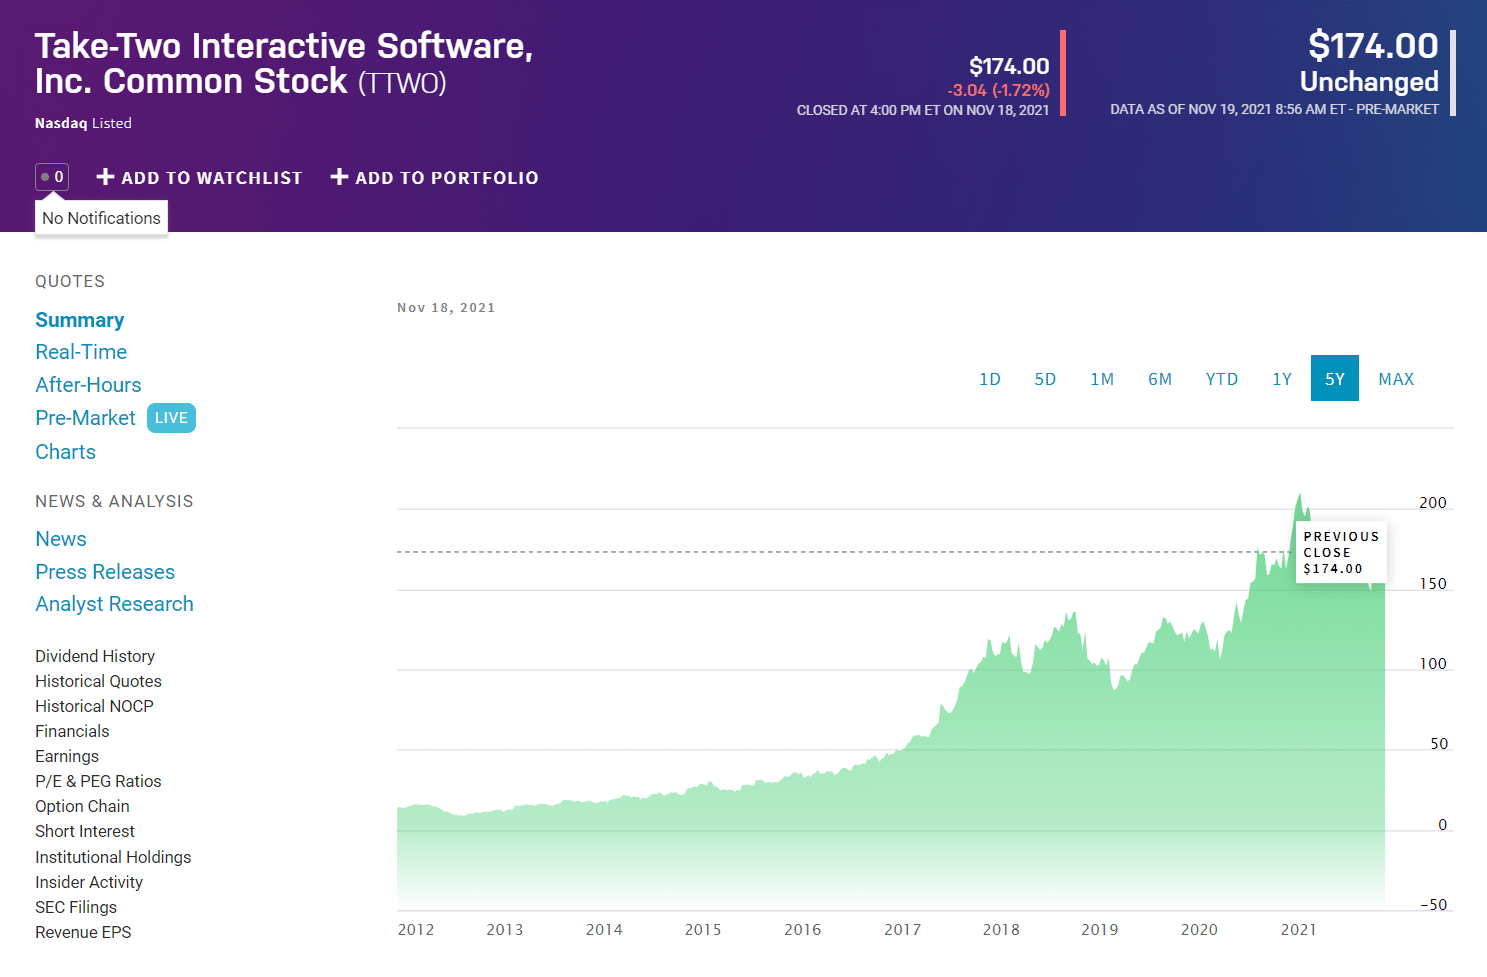Open the Earnings page
1487x977 pixels.
(x=67, y=756)
